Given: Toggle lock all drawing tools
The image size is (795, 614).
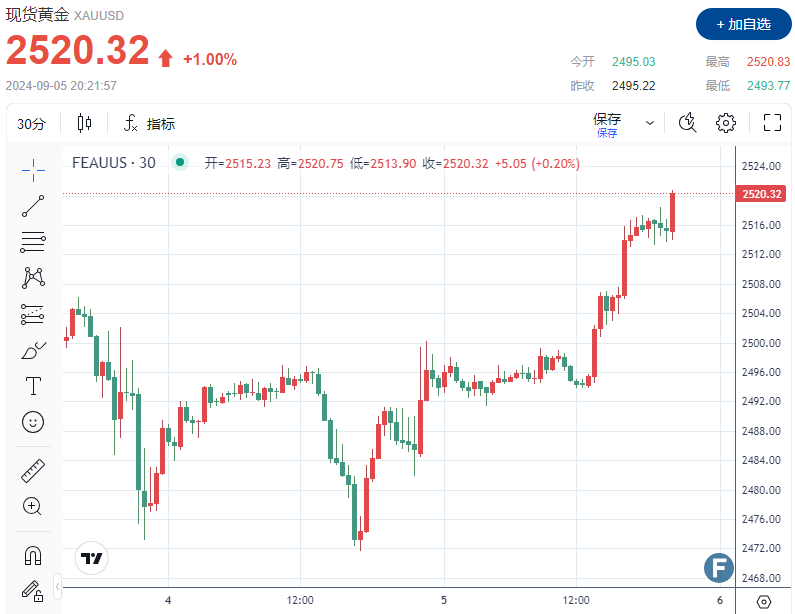Looking at the screenshot, I should (33, 591).
